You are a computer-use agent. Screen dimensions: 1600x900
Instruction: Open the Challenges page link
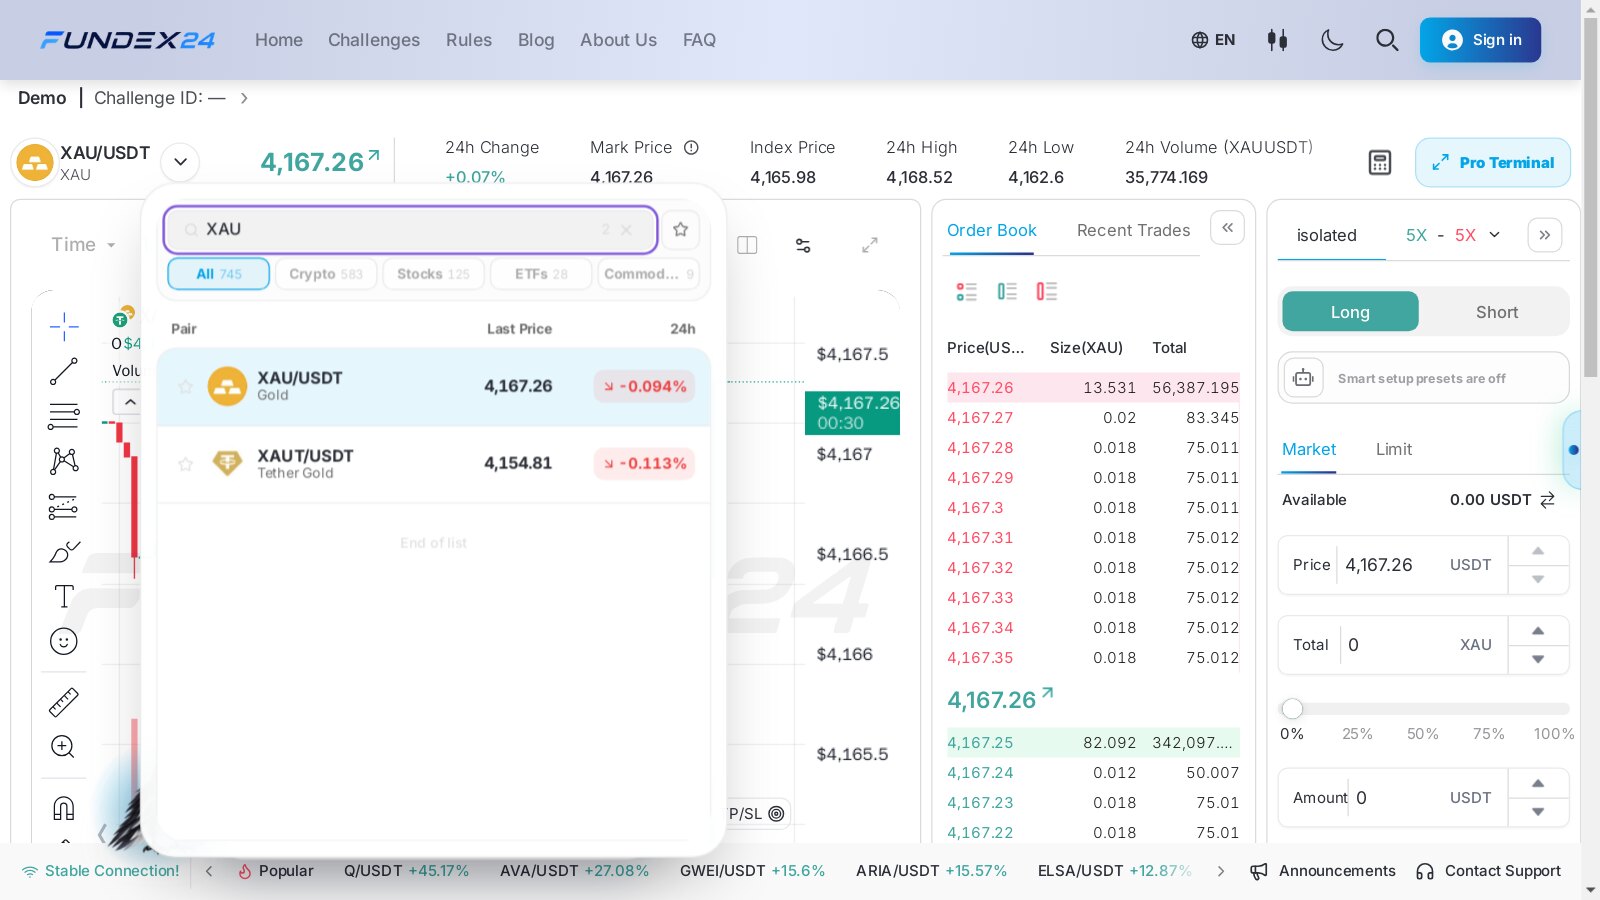click(x=374, y=40)
